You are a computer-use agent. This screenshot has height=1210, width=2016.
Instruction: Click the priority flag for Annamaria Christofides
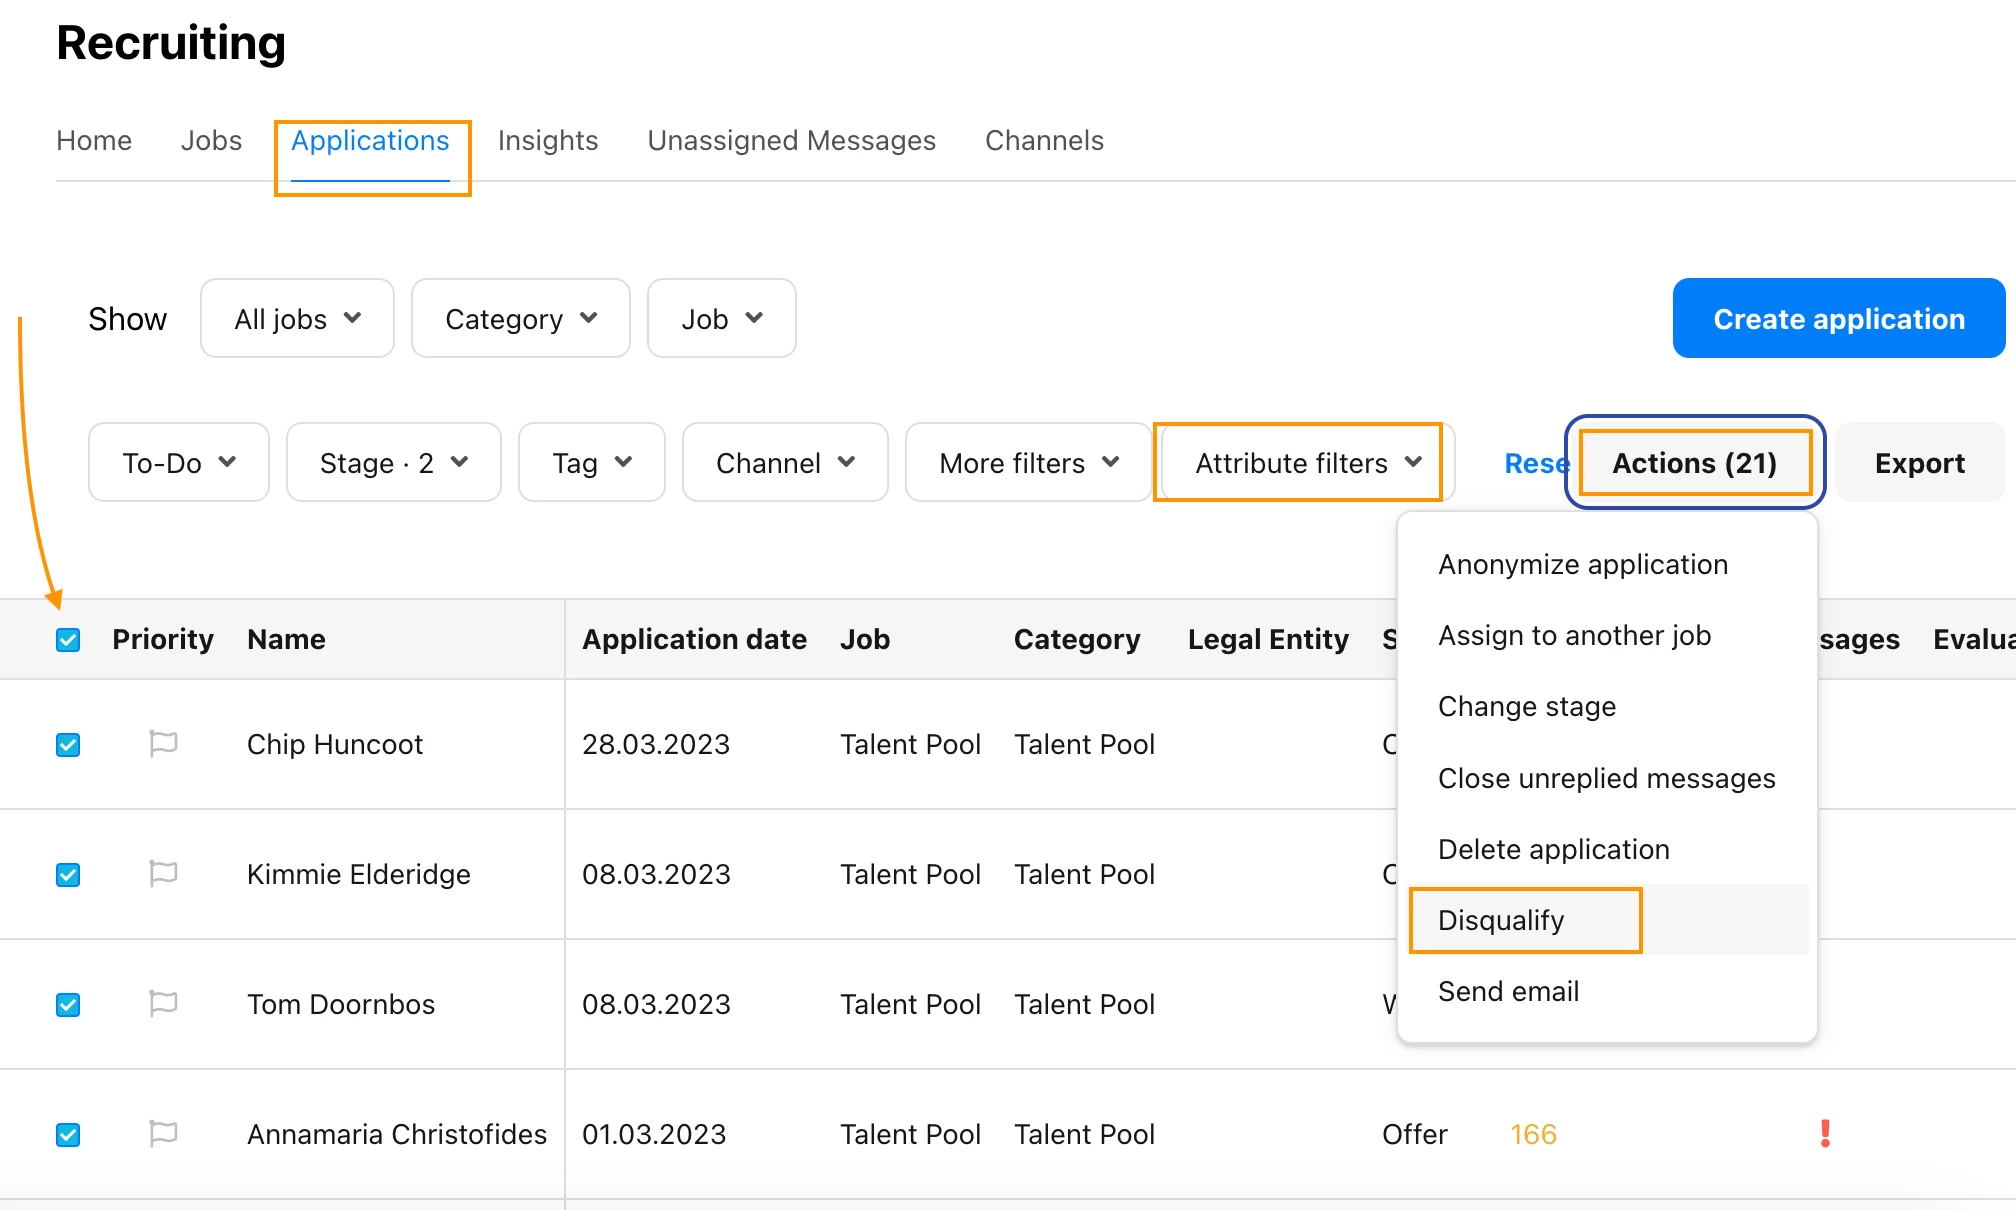tap(163, 1134)
